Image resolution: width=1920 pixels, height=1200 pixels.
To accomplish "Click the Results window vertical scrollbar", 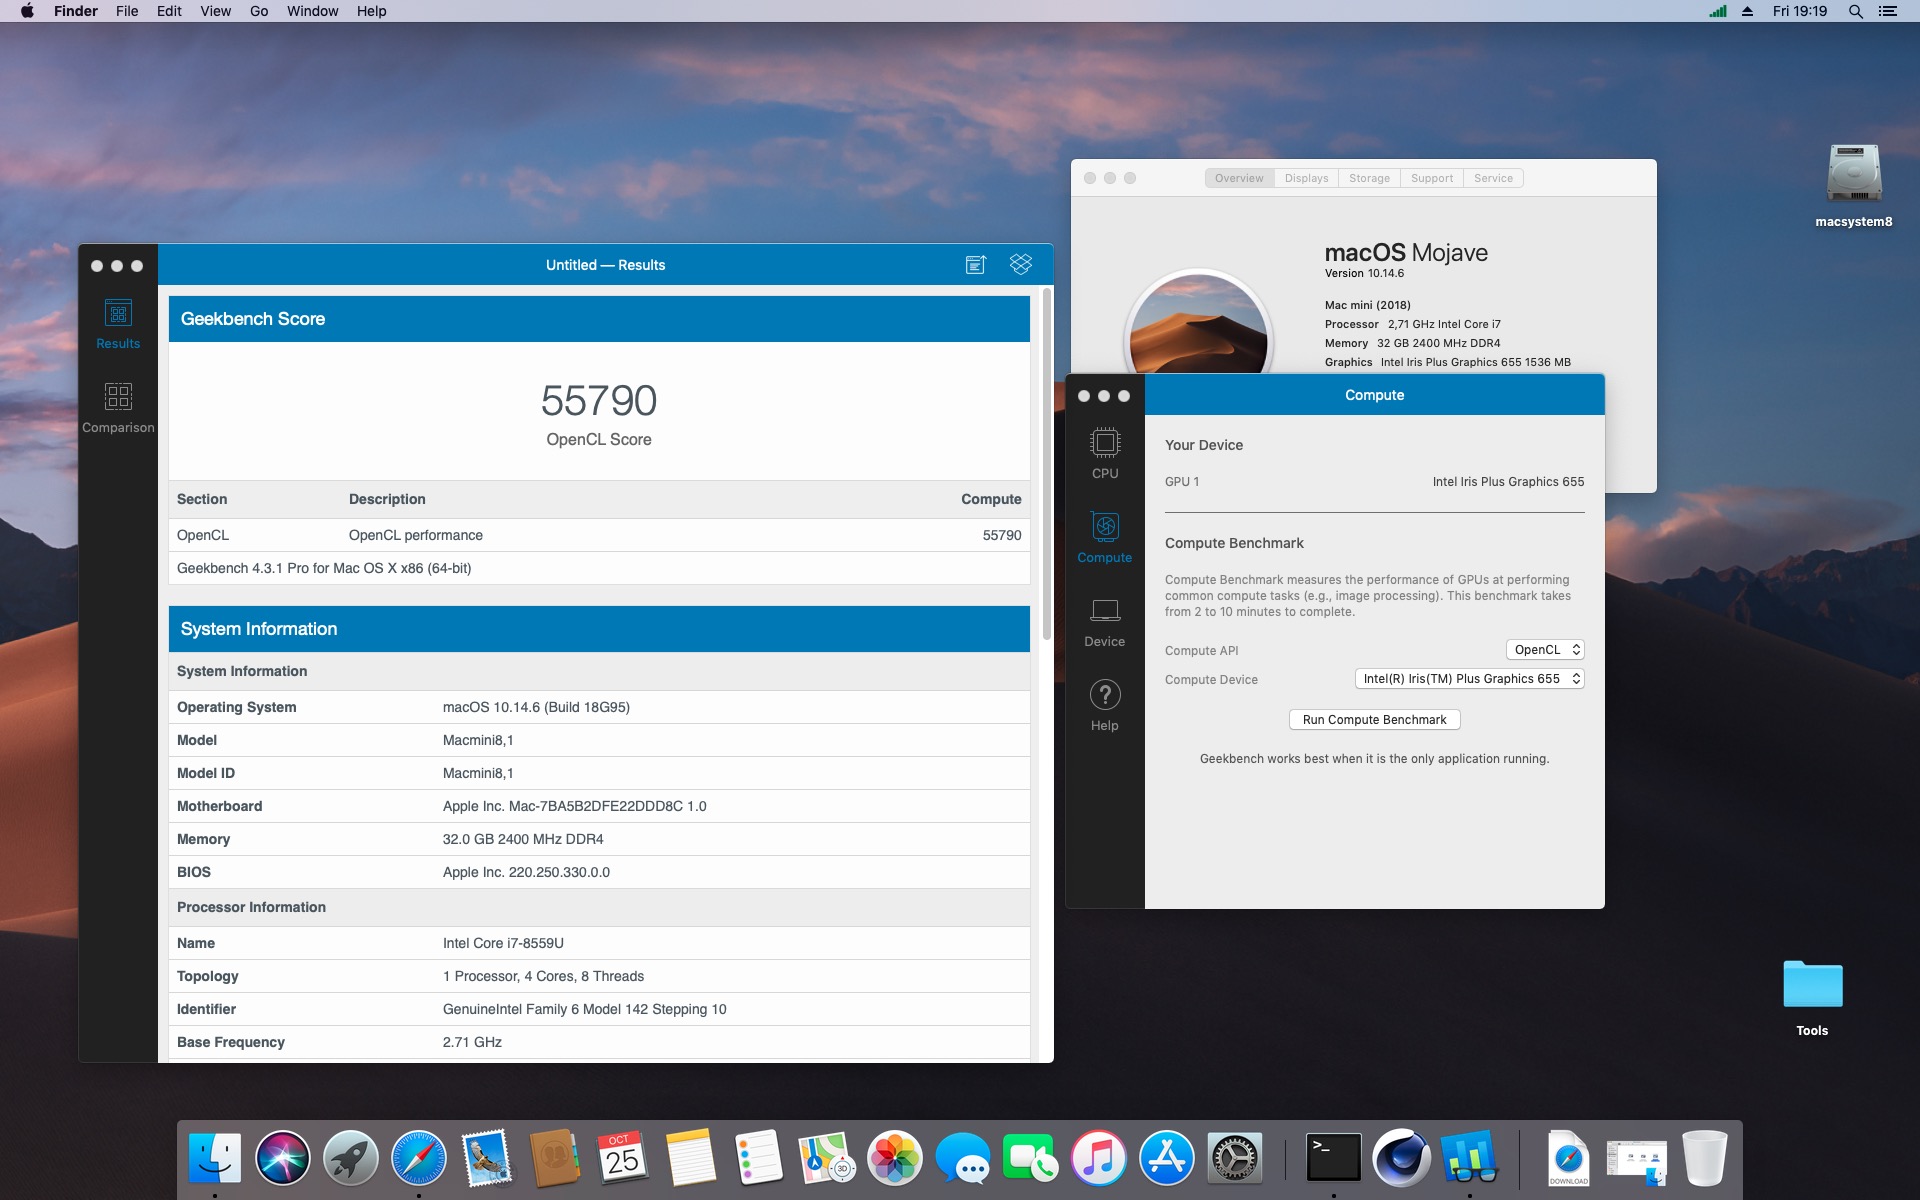I will (1047, 465).
